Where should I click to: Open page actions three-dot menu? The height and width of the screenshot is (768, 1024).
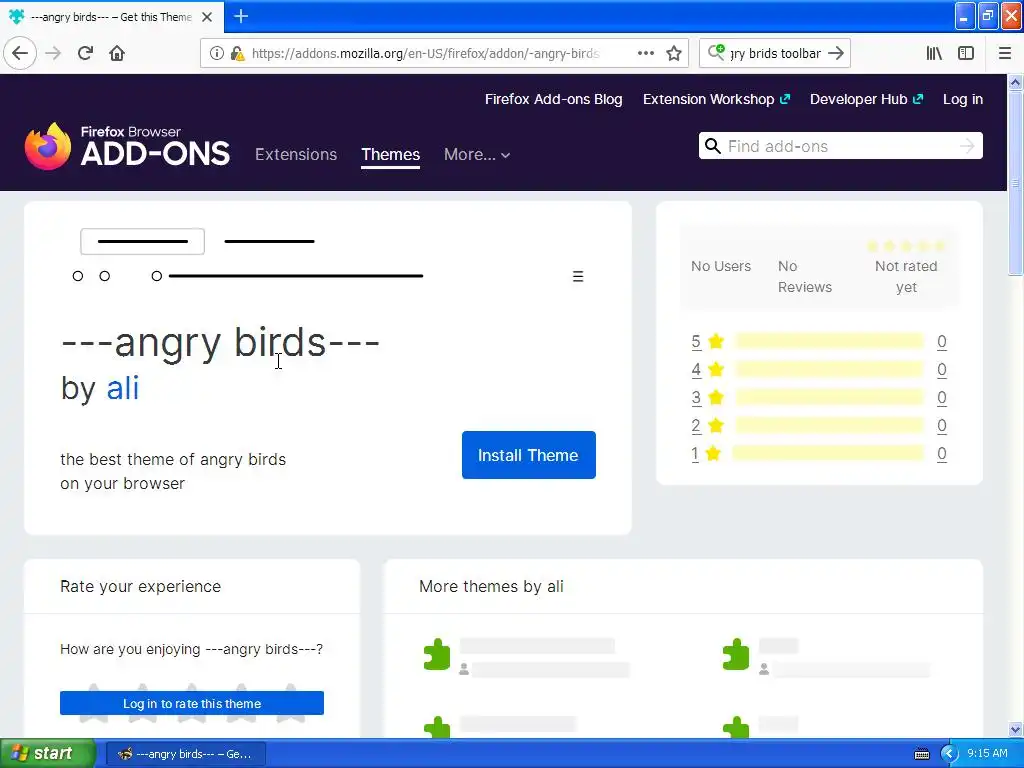click(x=646, y=54)
